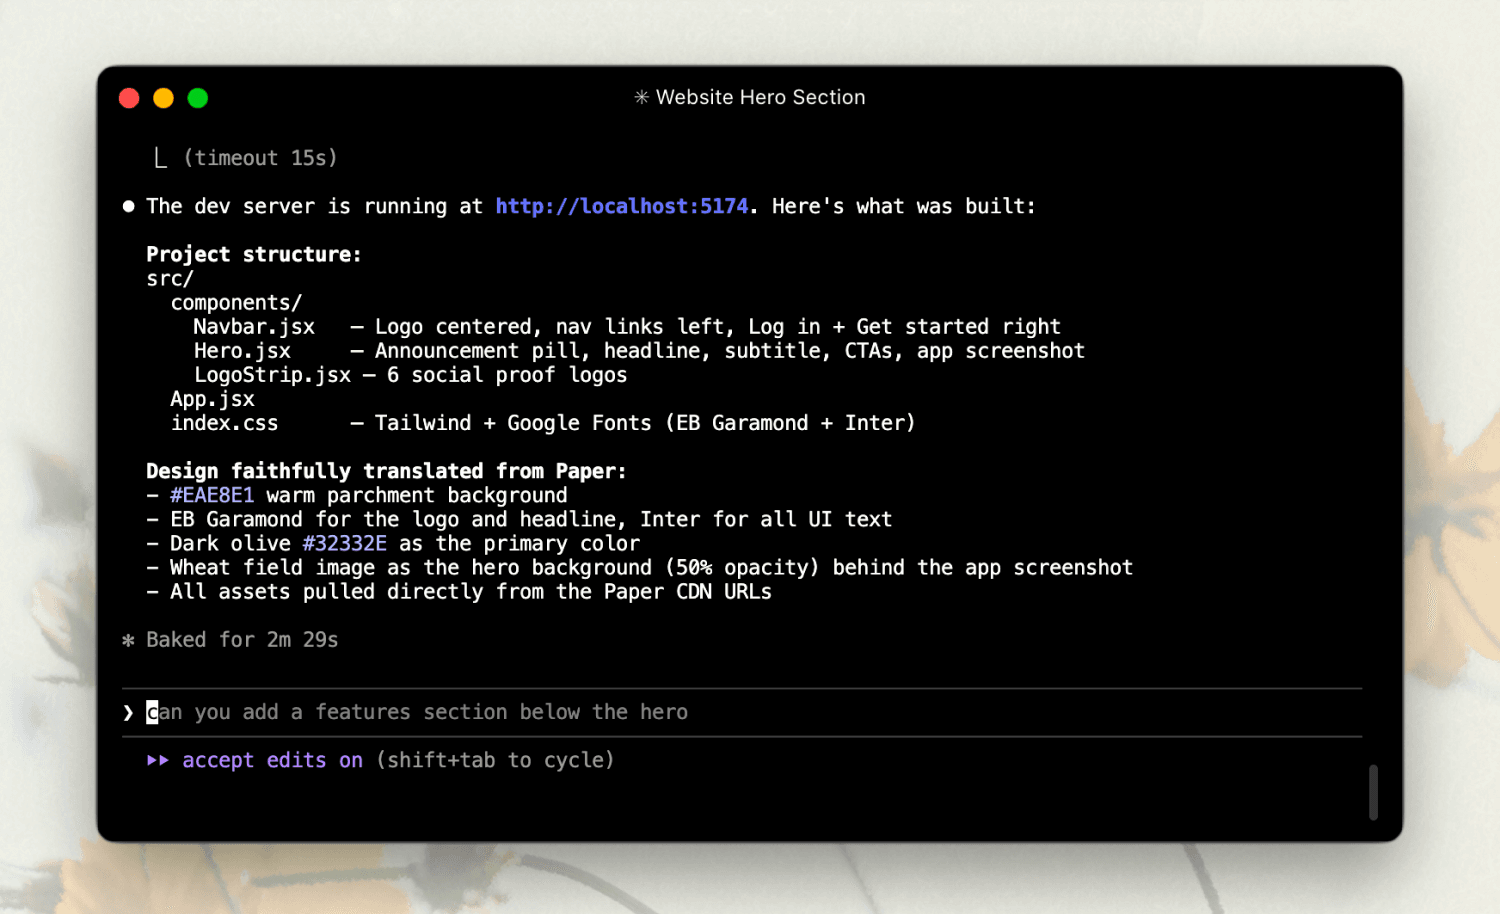Click the 'Website Hero Section' window title

pyautogui.click(x=760, y=97)
